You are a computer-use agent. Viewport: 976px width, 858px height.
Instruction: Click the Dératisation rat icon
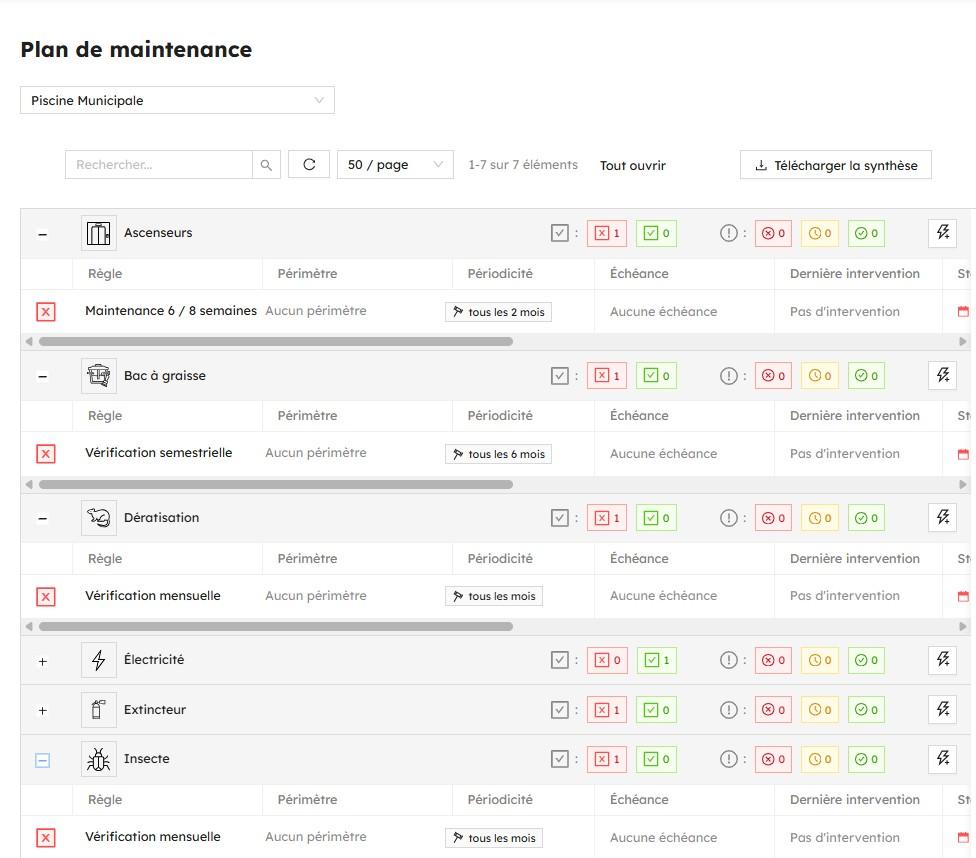[97, 517]
